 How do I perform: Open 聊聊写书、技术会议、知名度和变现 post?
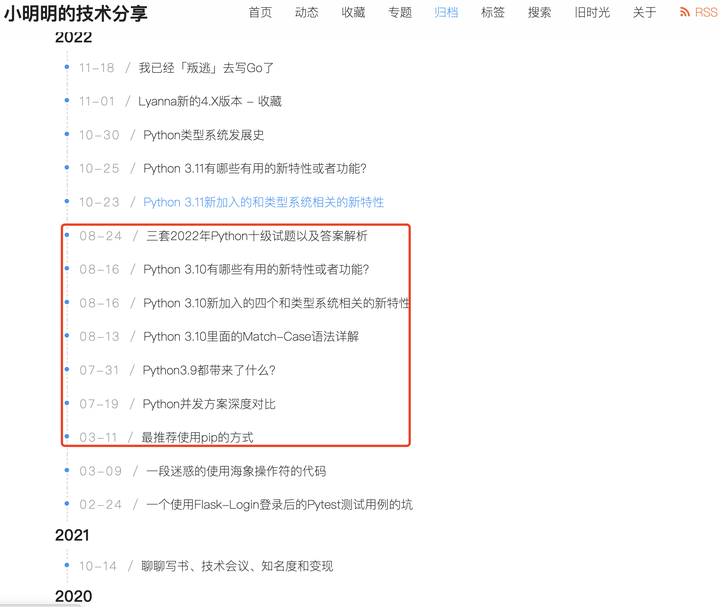point(237,566)
